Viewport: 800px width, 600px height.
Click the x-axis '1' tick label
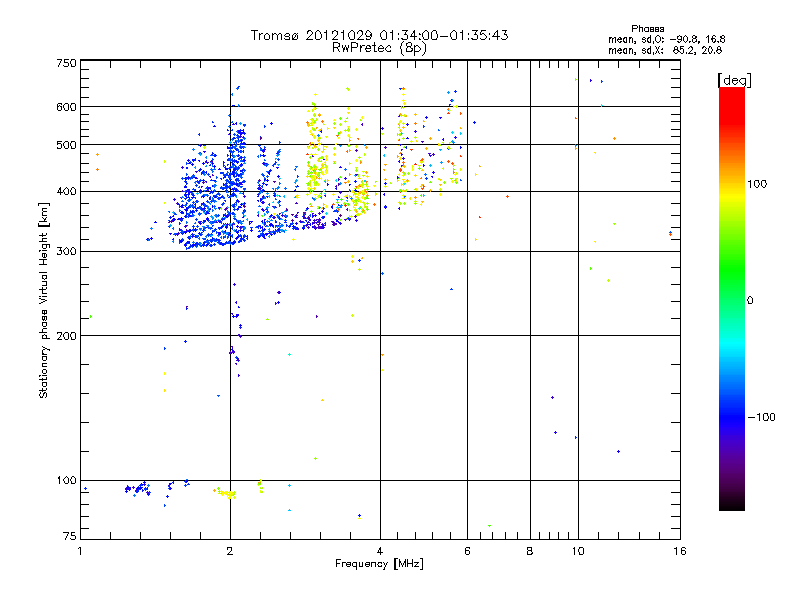click(x=80, y=551)
